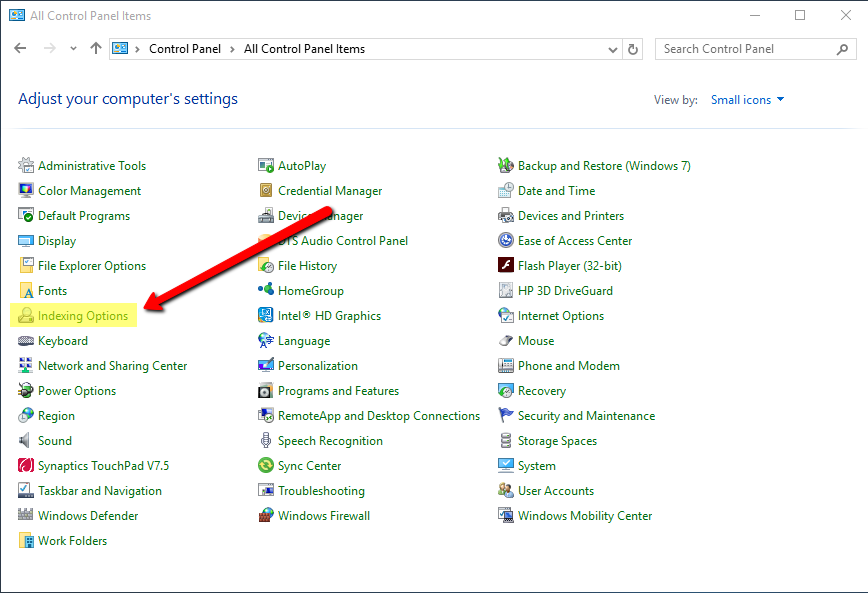Refresh the Control Panel view
This screenshot has width=868, height=593.
633,49
